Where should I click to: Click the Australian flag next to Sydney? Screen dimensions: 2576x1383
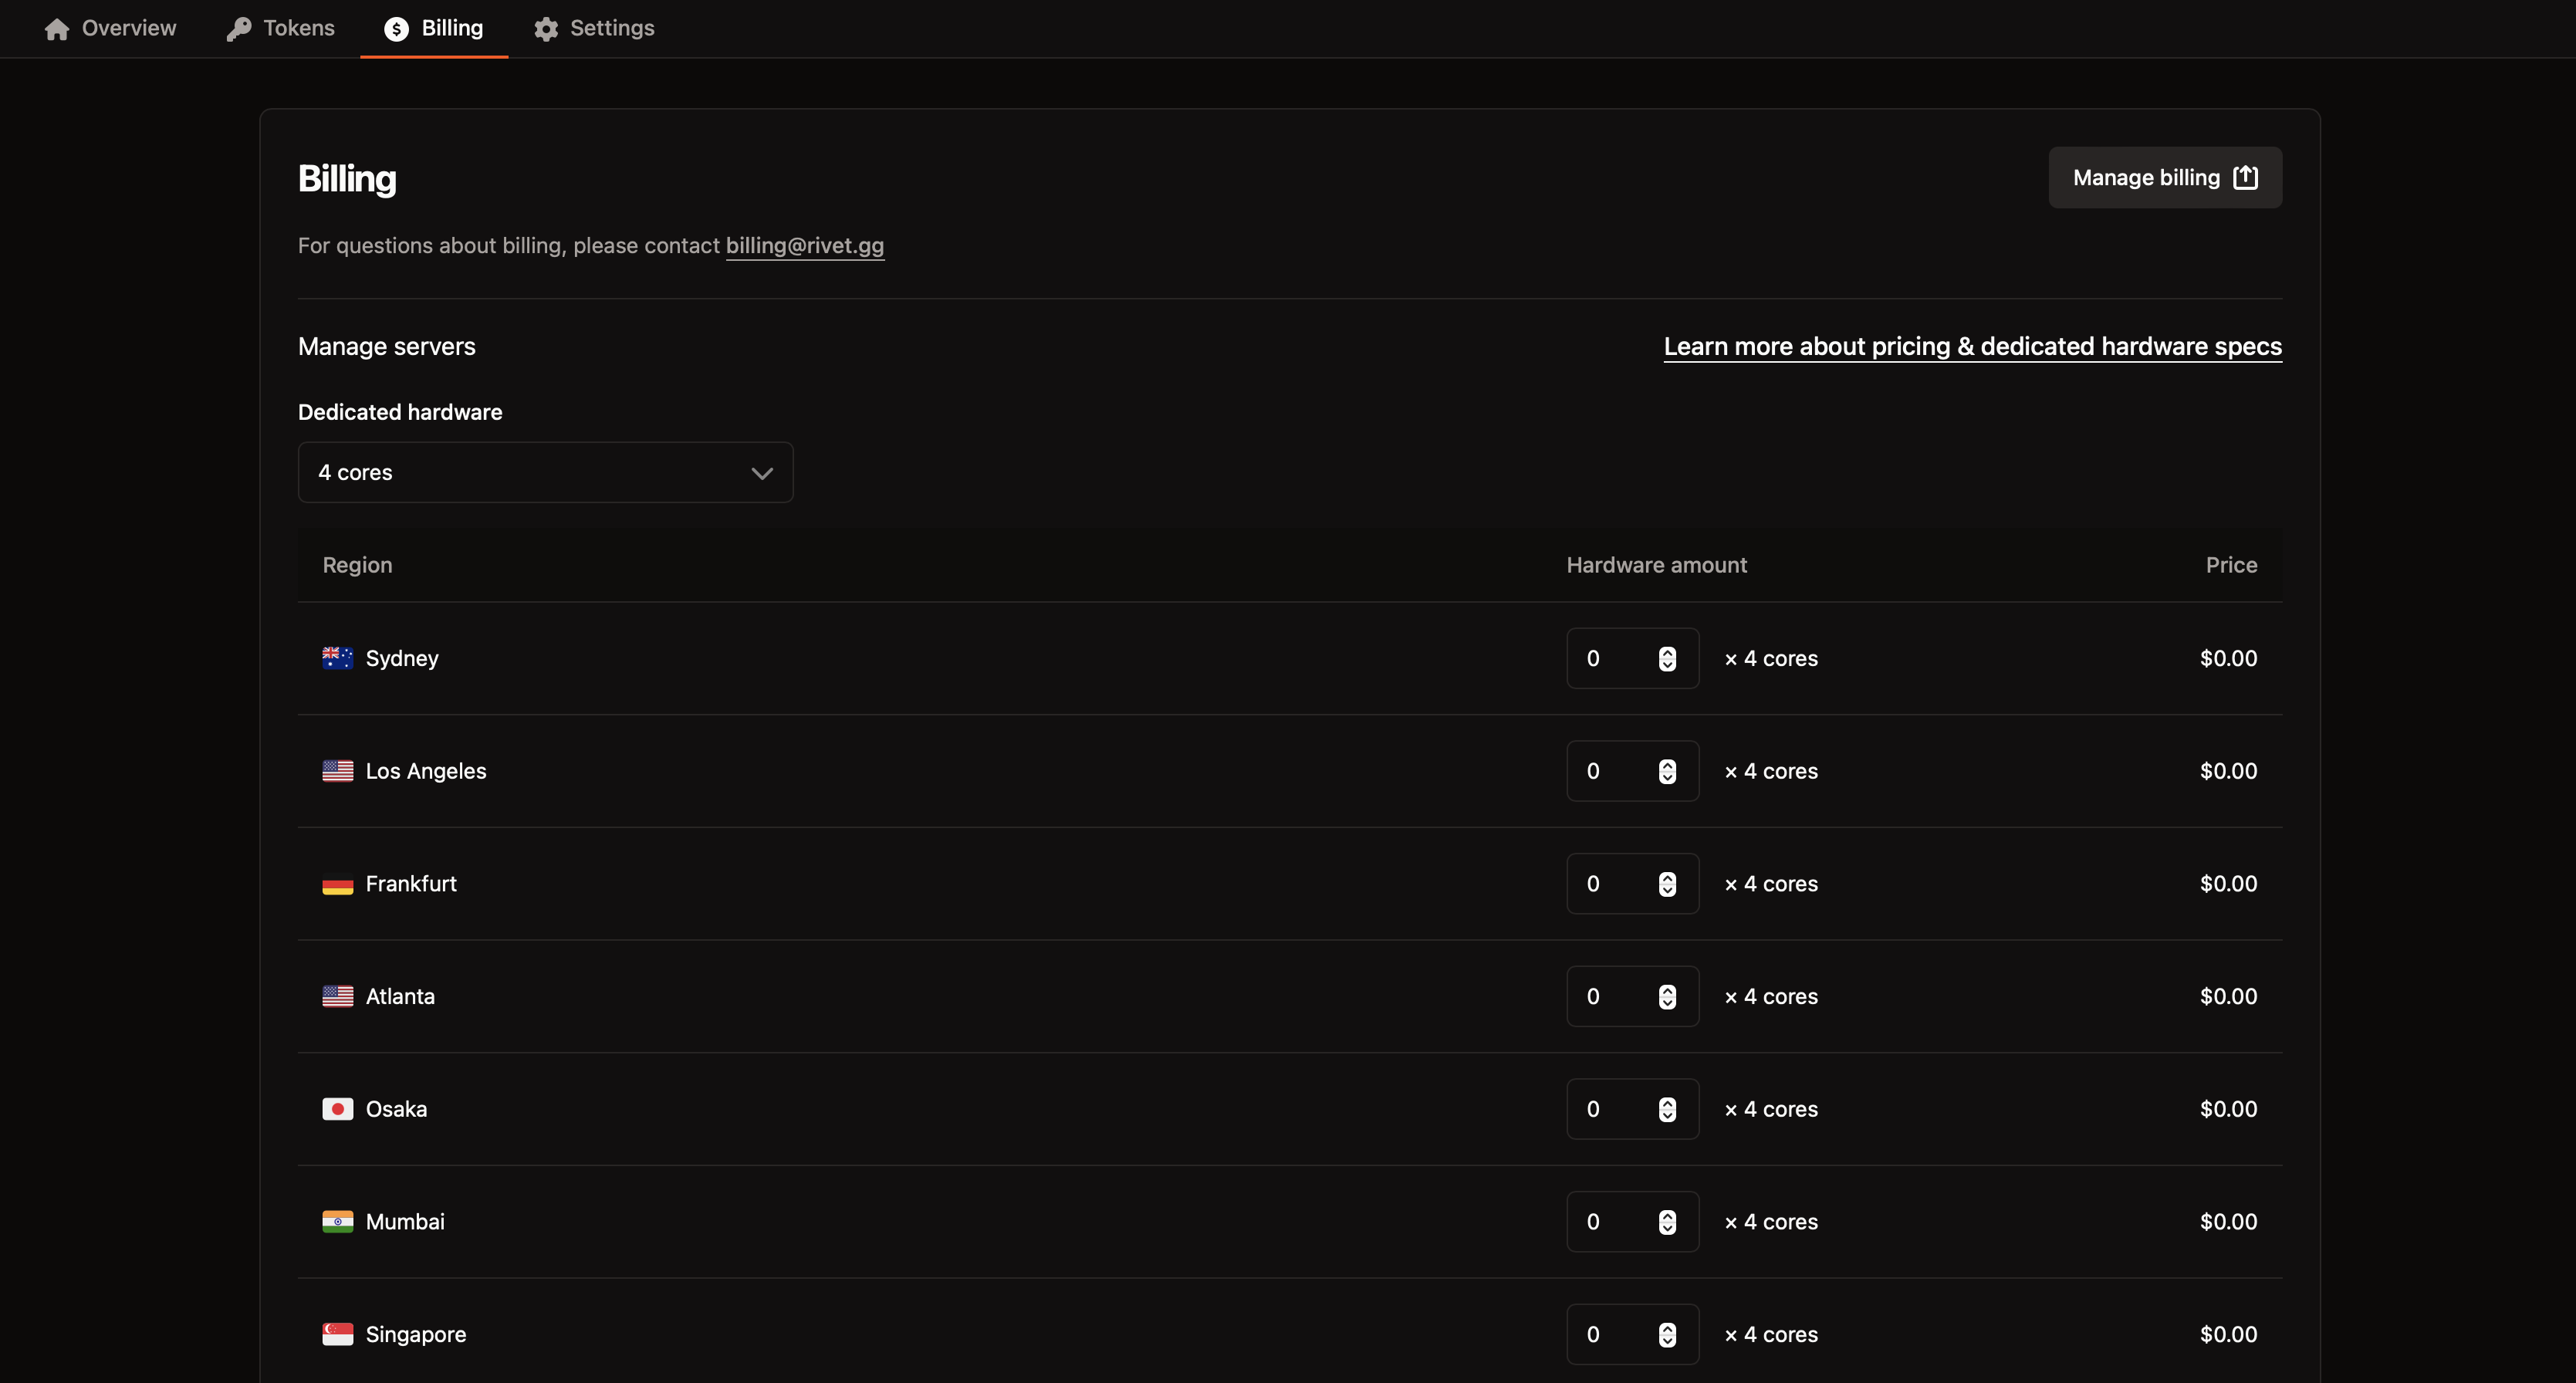pos(337,658)
